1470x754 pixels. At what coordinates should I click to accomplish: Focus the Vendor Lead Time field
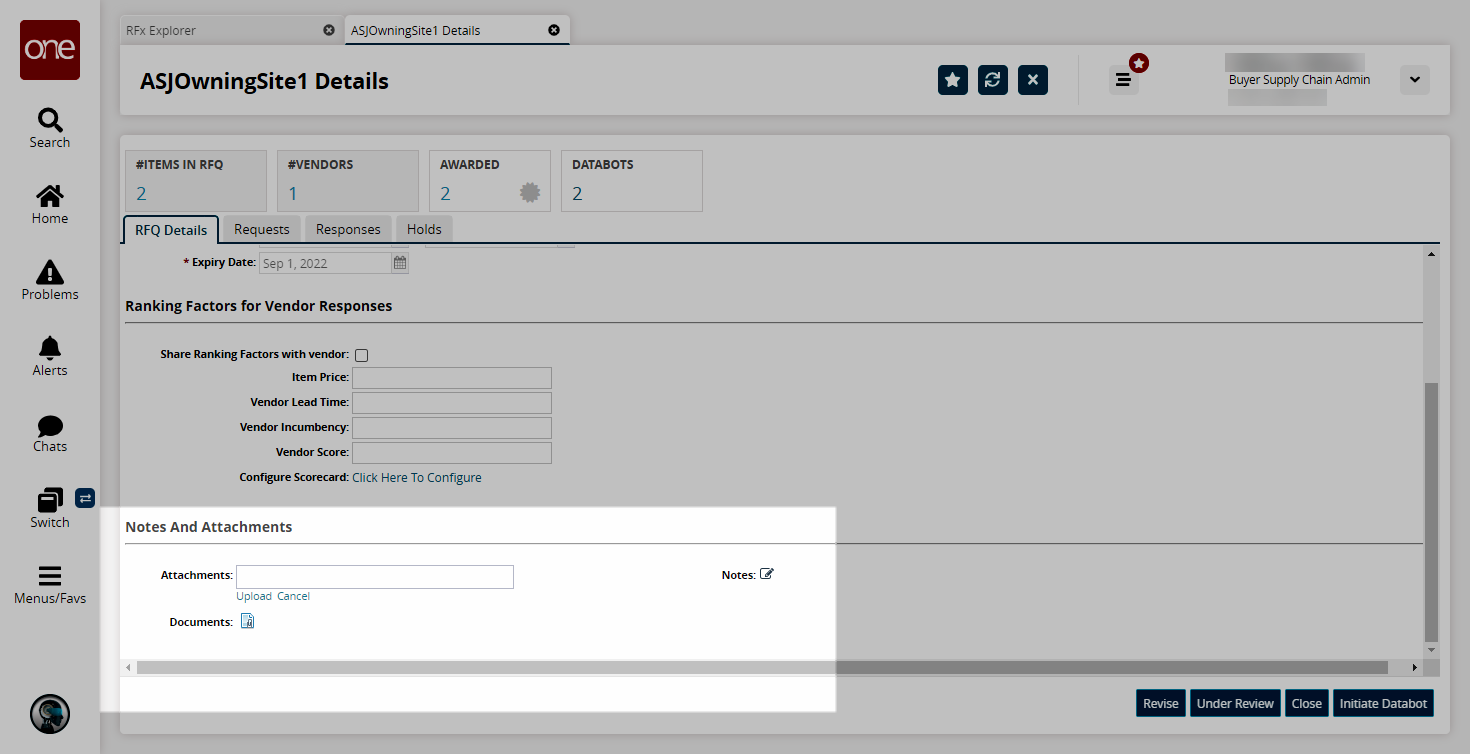tap(452, 403)
